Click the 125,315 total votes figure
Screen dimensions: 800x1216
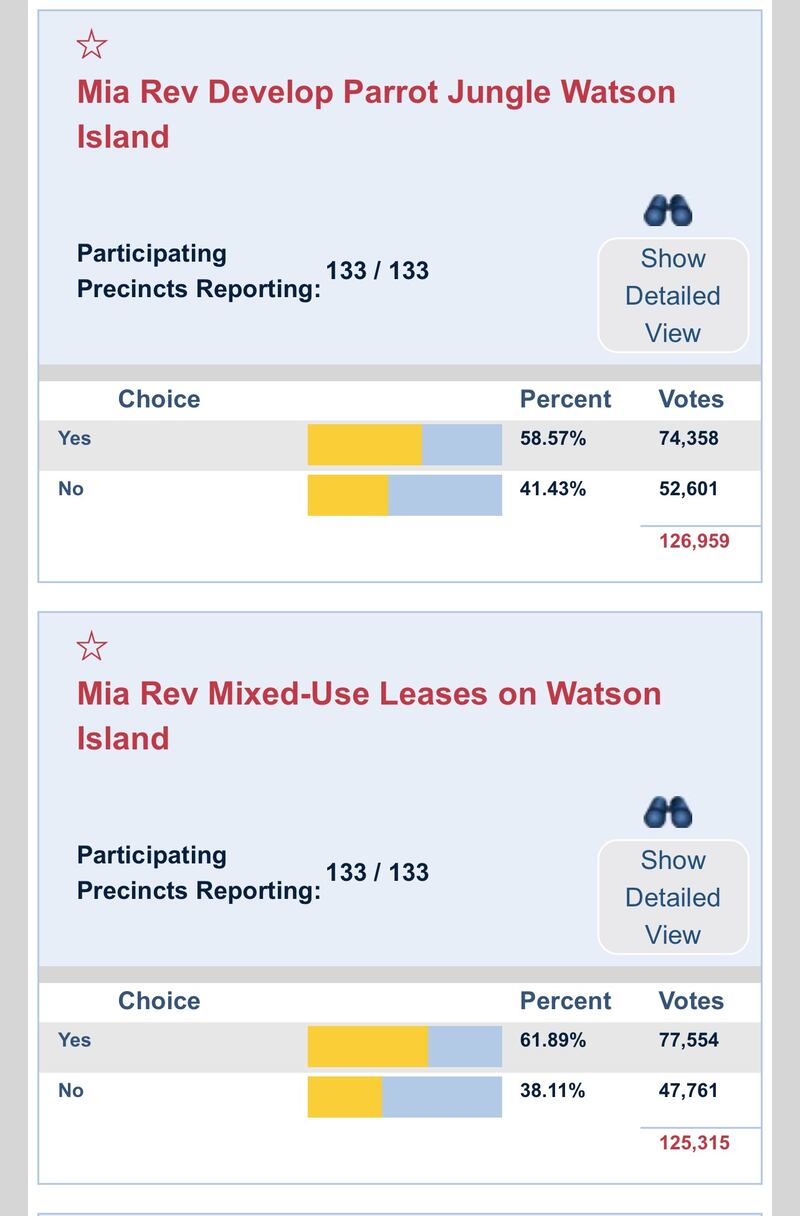tap(694, 1143)
